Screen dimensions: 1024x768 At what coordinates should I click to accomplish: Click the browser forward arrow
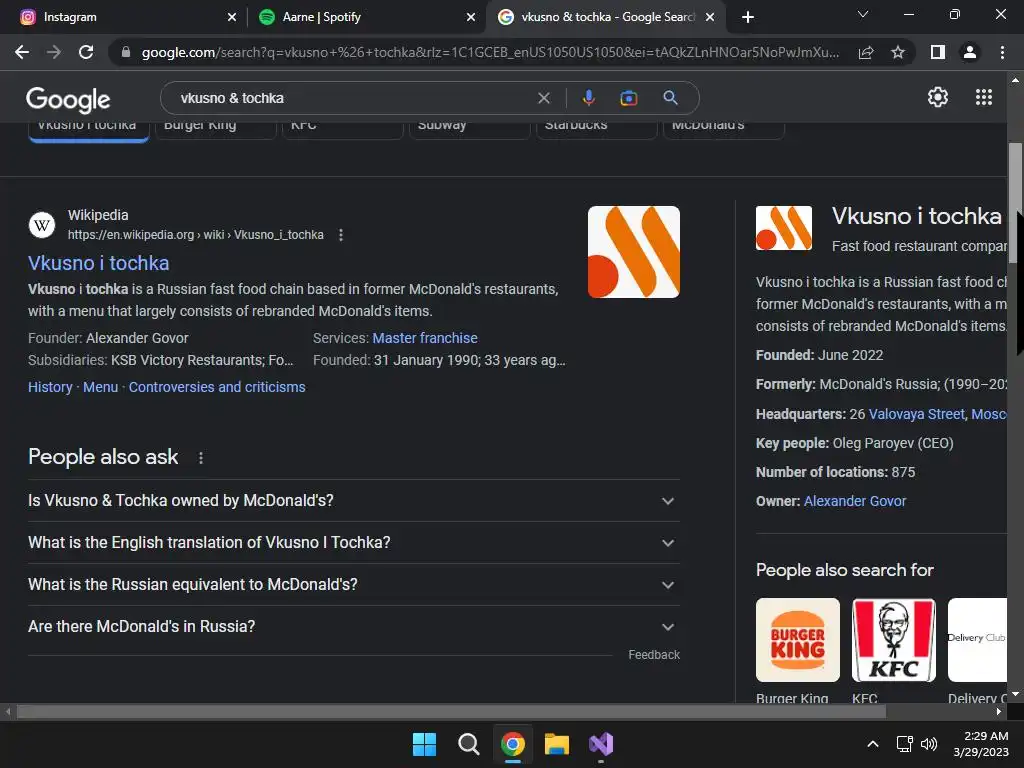click(54, 52)
